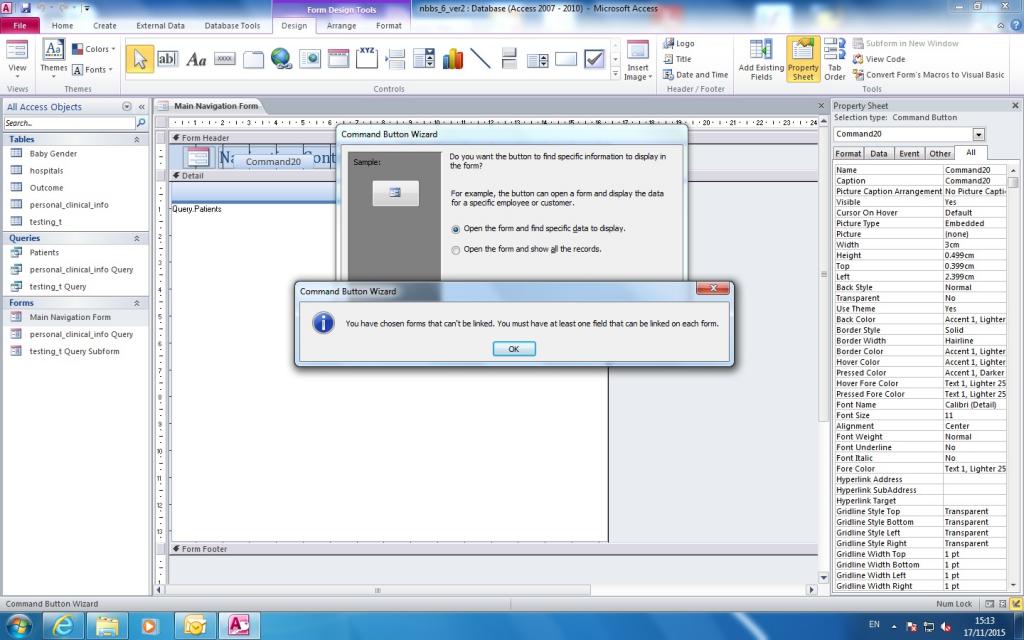Choose the Navigation Control tool
Viewport: 1024px width, 640px height.
coord(338,59)
